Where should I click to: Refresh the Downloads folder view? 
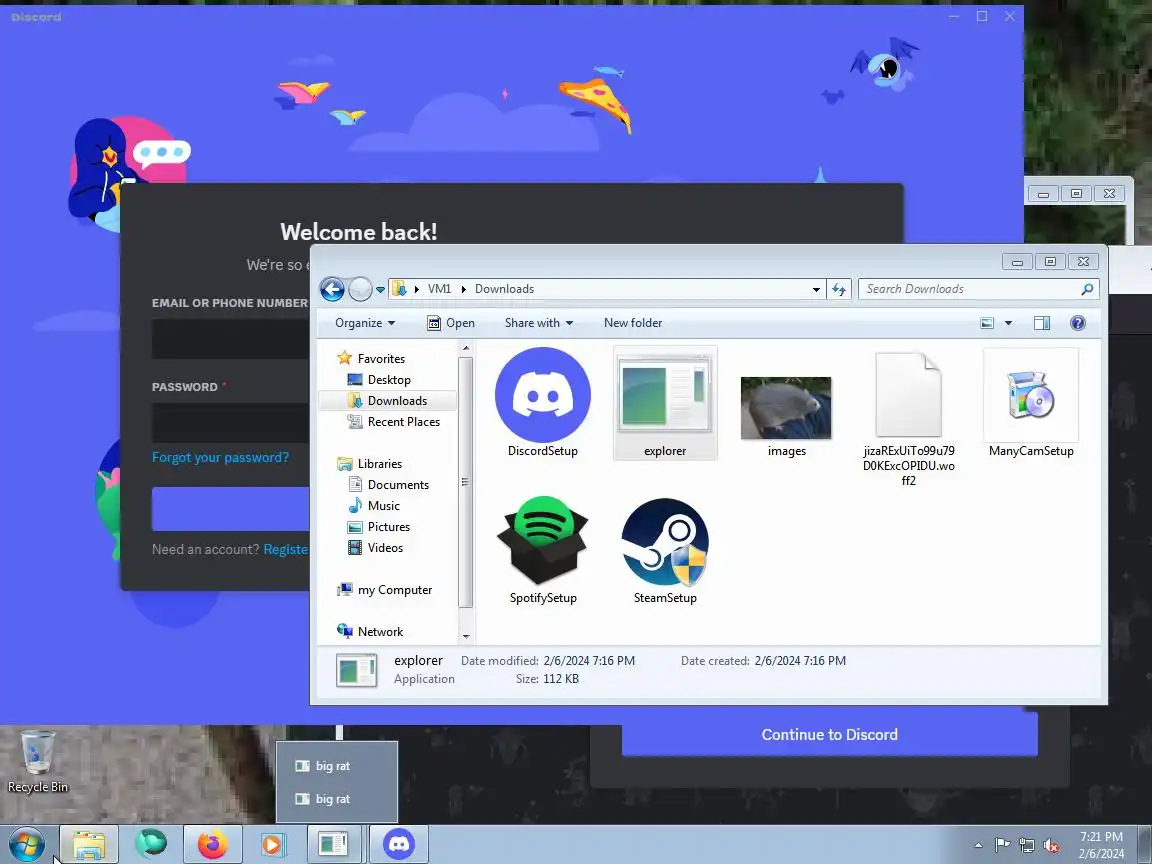click(x=839, y=289)
